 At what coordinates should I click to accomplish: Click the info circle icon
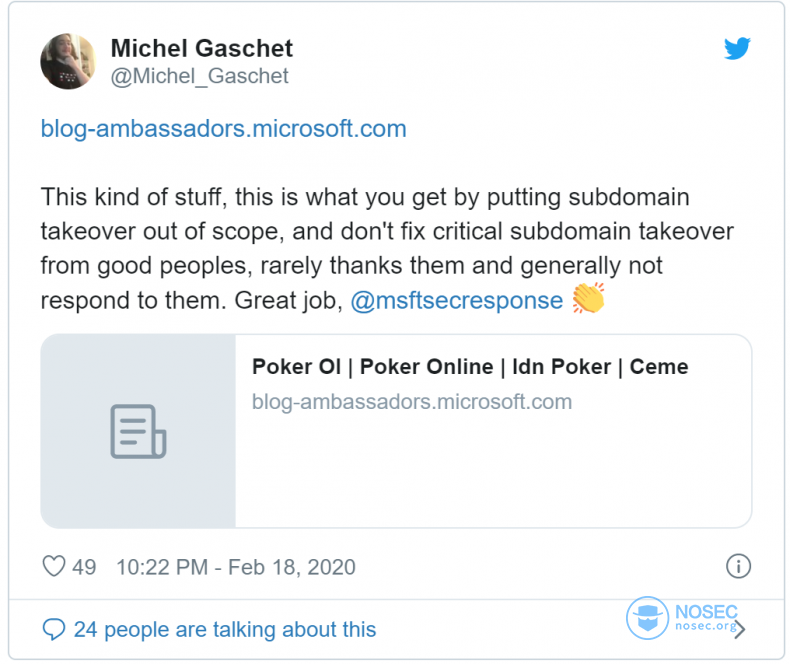(x=738, y=567)
